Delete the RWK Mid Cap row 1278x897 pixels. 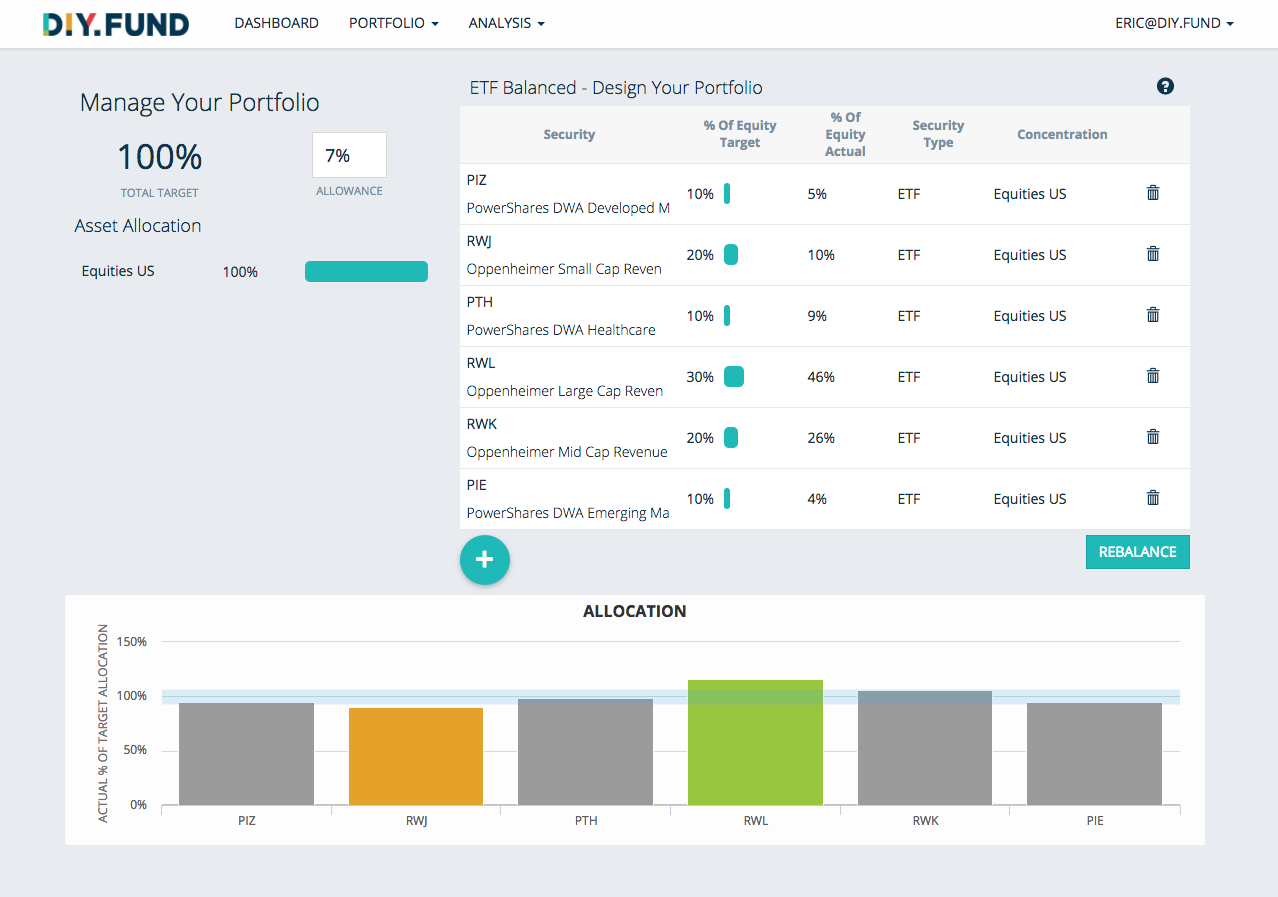1152,437
